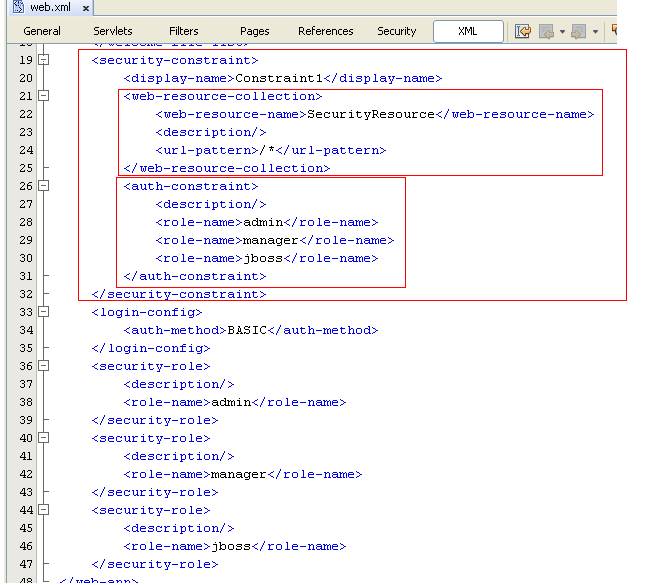This screenshot has width=653, height=585.
Task: Click closing security-role tag on line 47
Action: [155, 564]
